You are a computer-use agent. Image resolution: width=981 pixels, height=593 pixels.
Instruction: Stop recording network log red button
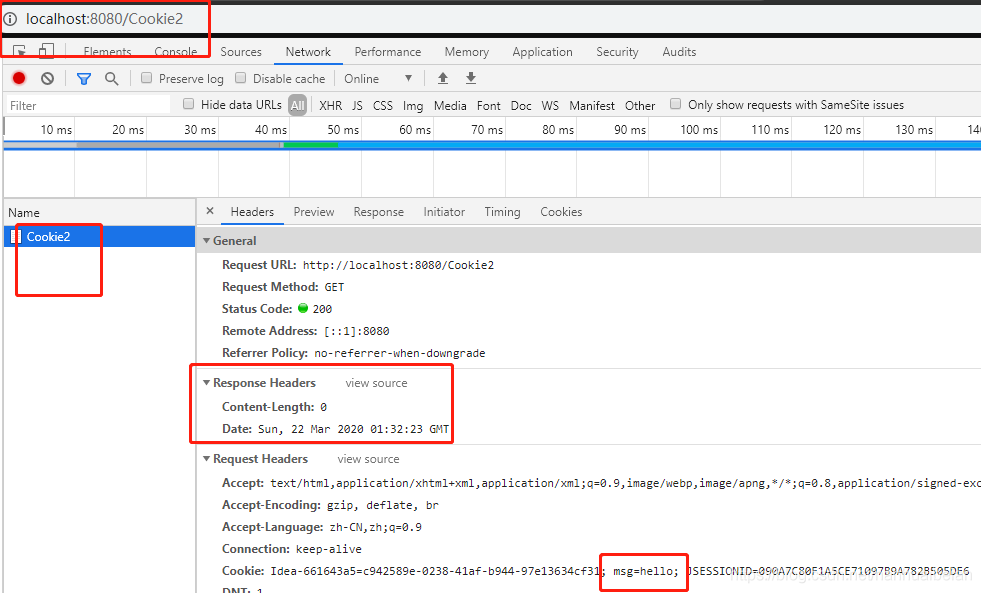pos(19,78)
